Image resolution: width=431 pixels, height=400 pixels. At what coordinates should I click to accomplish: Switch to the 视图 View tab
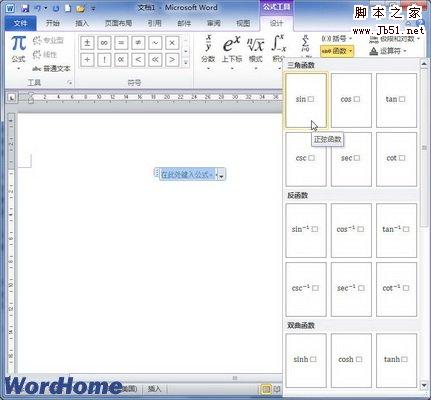pos(243,23)
